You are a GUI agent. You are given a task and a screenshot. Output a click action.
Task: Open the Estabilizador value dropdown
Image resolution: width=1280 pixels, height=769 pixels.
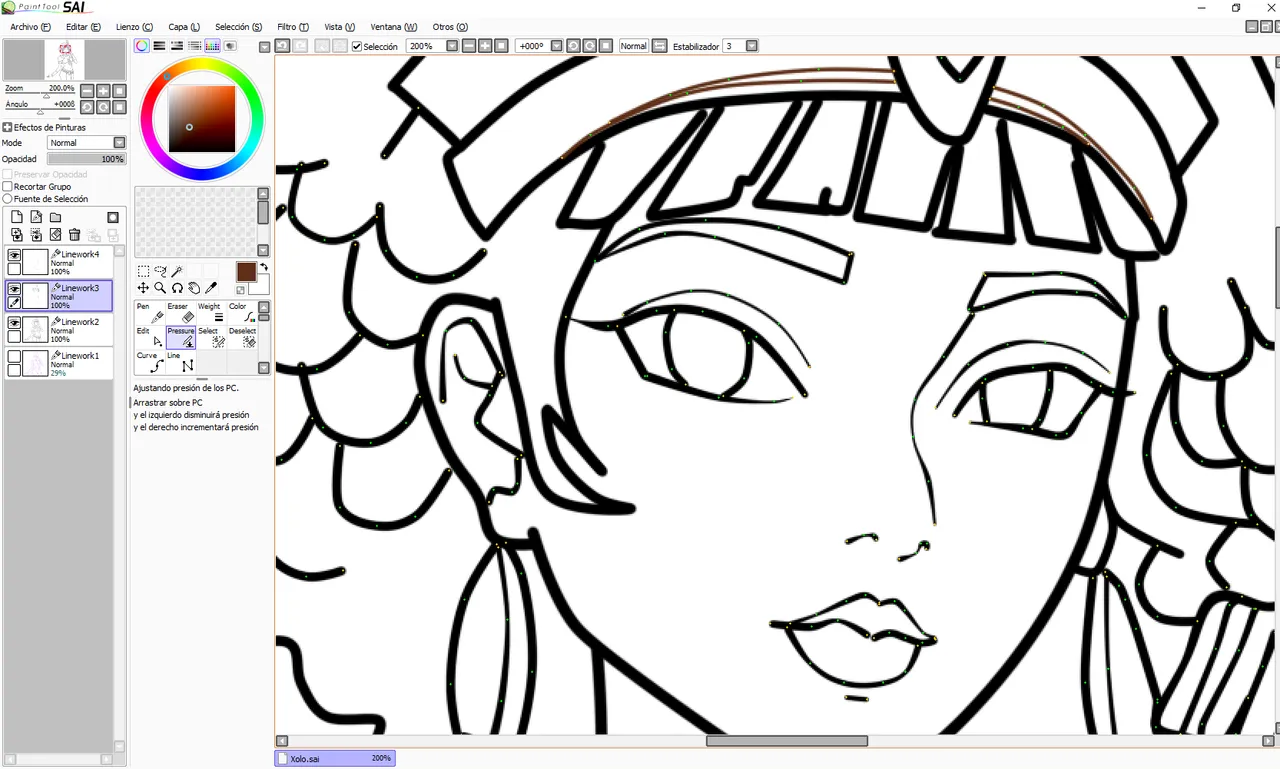(x=752, y=46)
